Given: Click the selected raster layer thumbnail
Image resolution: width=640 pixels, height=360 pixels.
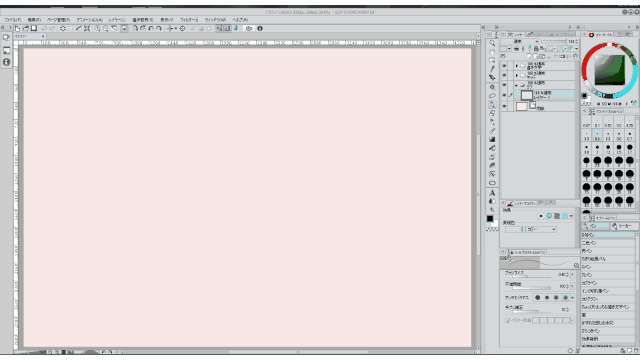Looking at the screenshot, I should point(527,95).
